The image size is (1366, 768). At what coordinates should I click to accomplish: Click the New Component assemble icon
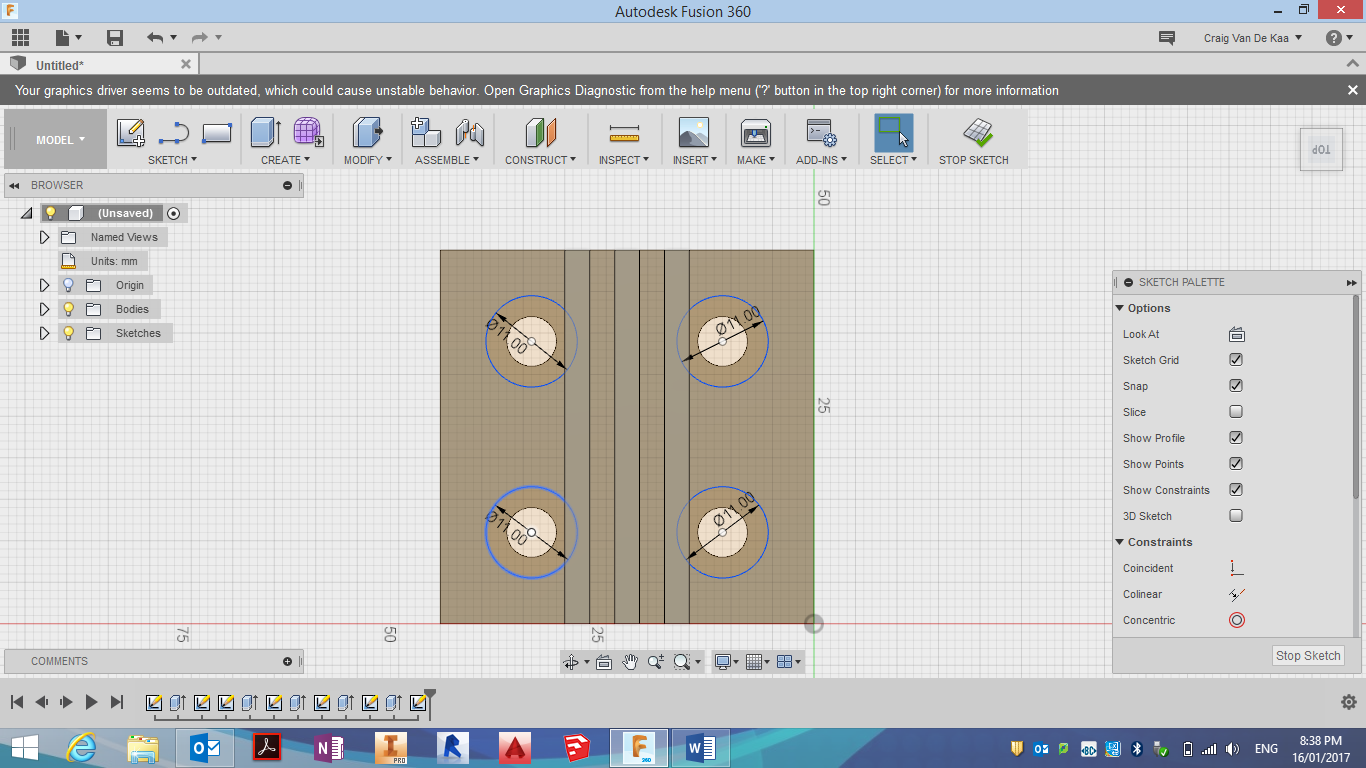point(426,133)
